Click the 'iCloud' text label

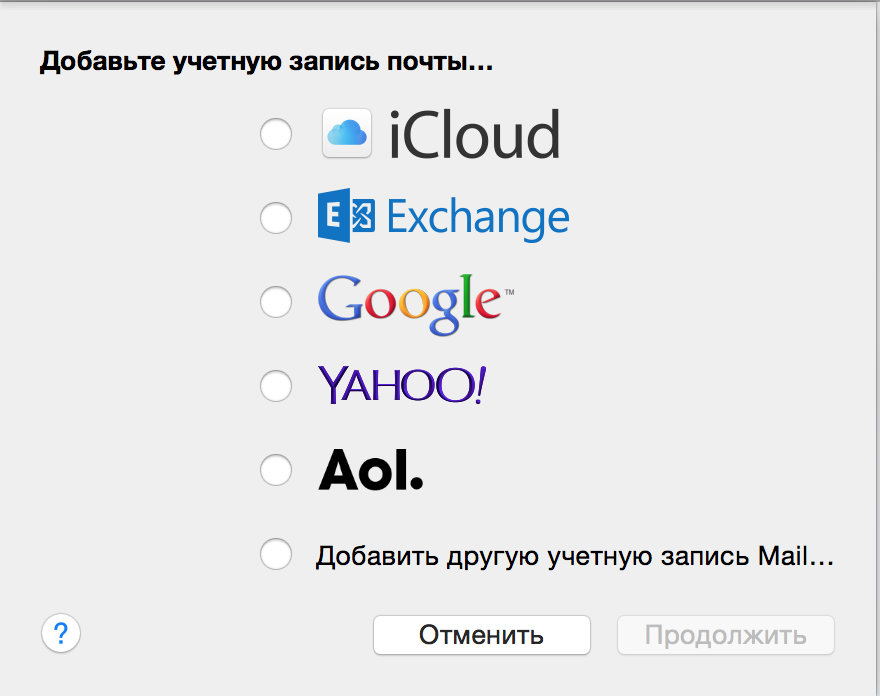[x=474, y=134]
